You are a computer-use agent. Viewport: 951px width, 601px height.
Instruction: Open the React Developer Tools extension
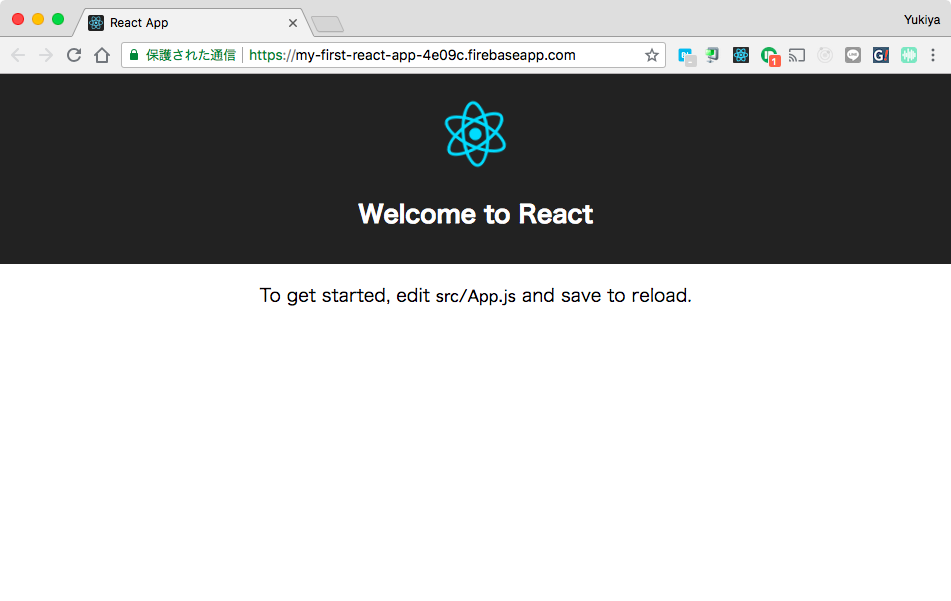tap(741, 55)
